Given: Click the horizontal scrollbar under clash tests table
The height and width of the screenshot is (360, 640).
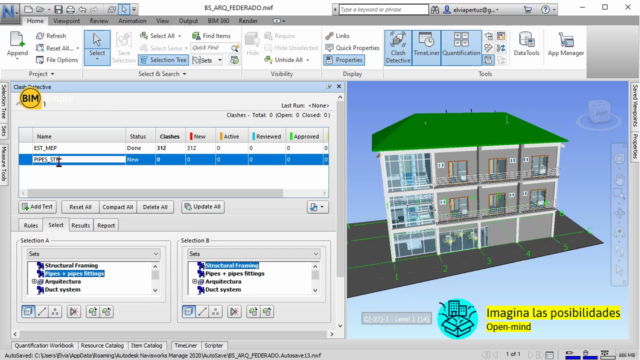Looking at the screenshot, I should (x=155, y=193).
